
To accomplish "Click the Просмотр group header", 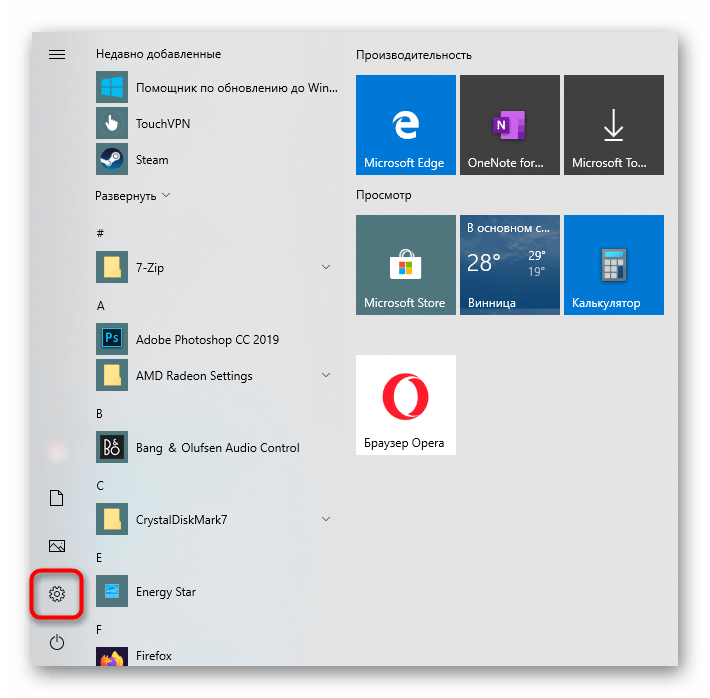I will [x=384, y=195].
